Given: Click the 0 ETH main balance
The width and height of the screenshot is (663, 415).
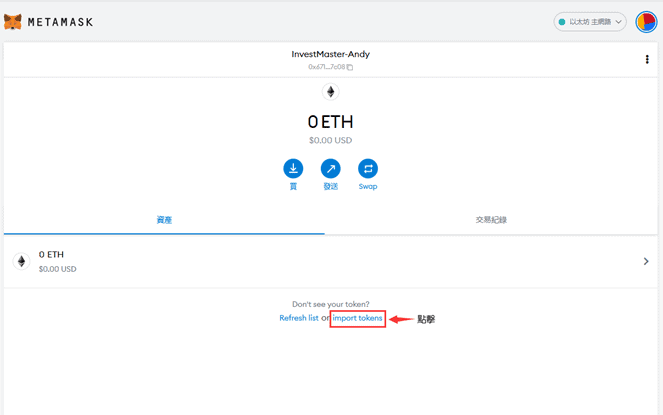Looking at the screenshot, I should click(x=330, y=122).
